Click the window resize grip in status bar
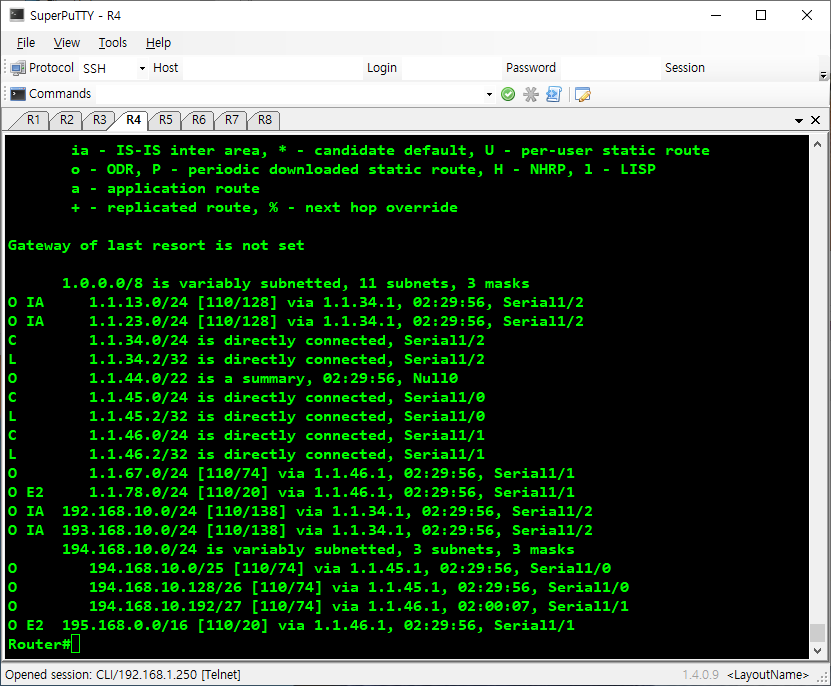The width and height of the screenshot is (831, 686). (823, 677)
